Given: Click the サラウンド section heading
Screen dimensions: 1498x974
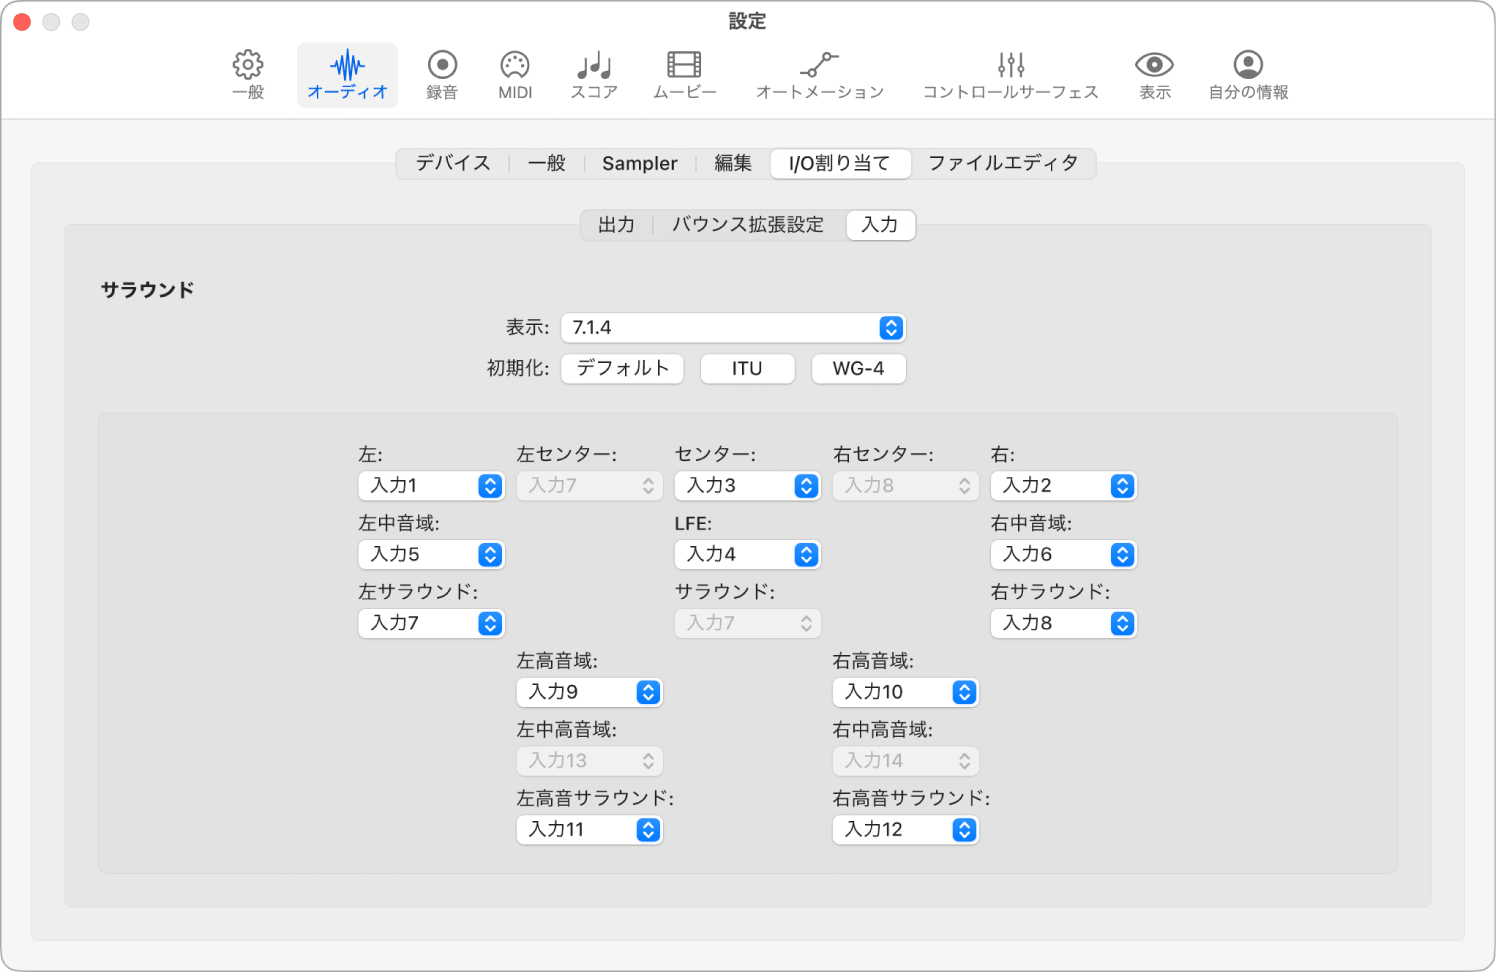Looking at the screenshot, I should coord(147,290).
